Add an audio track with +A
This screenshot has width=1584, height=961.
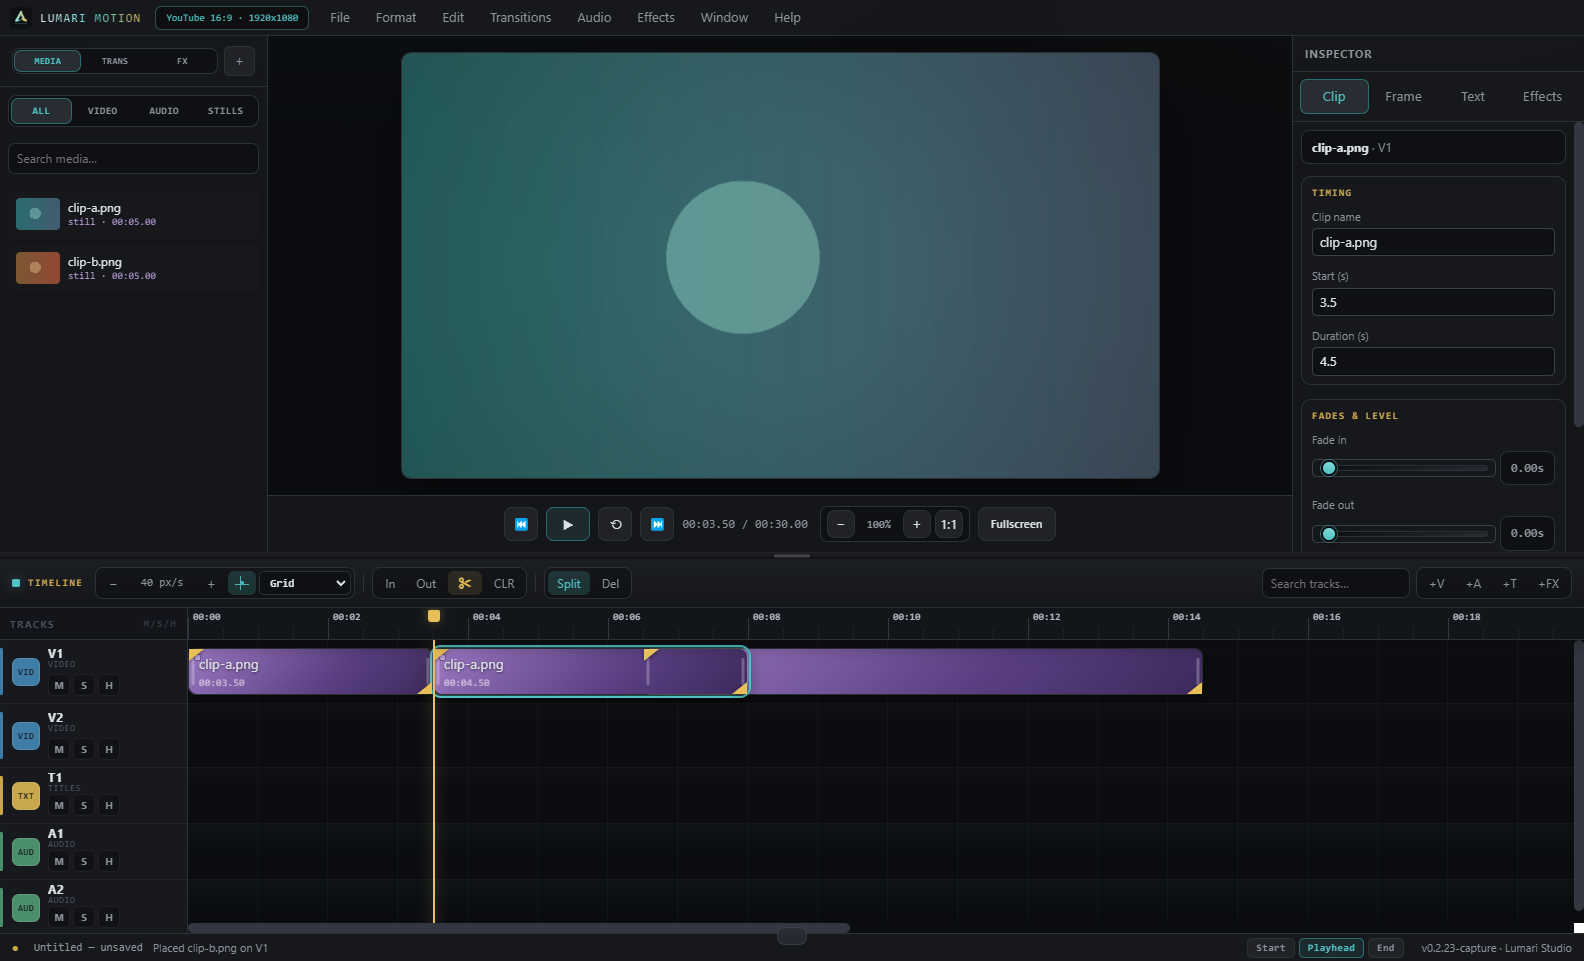1473,584
